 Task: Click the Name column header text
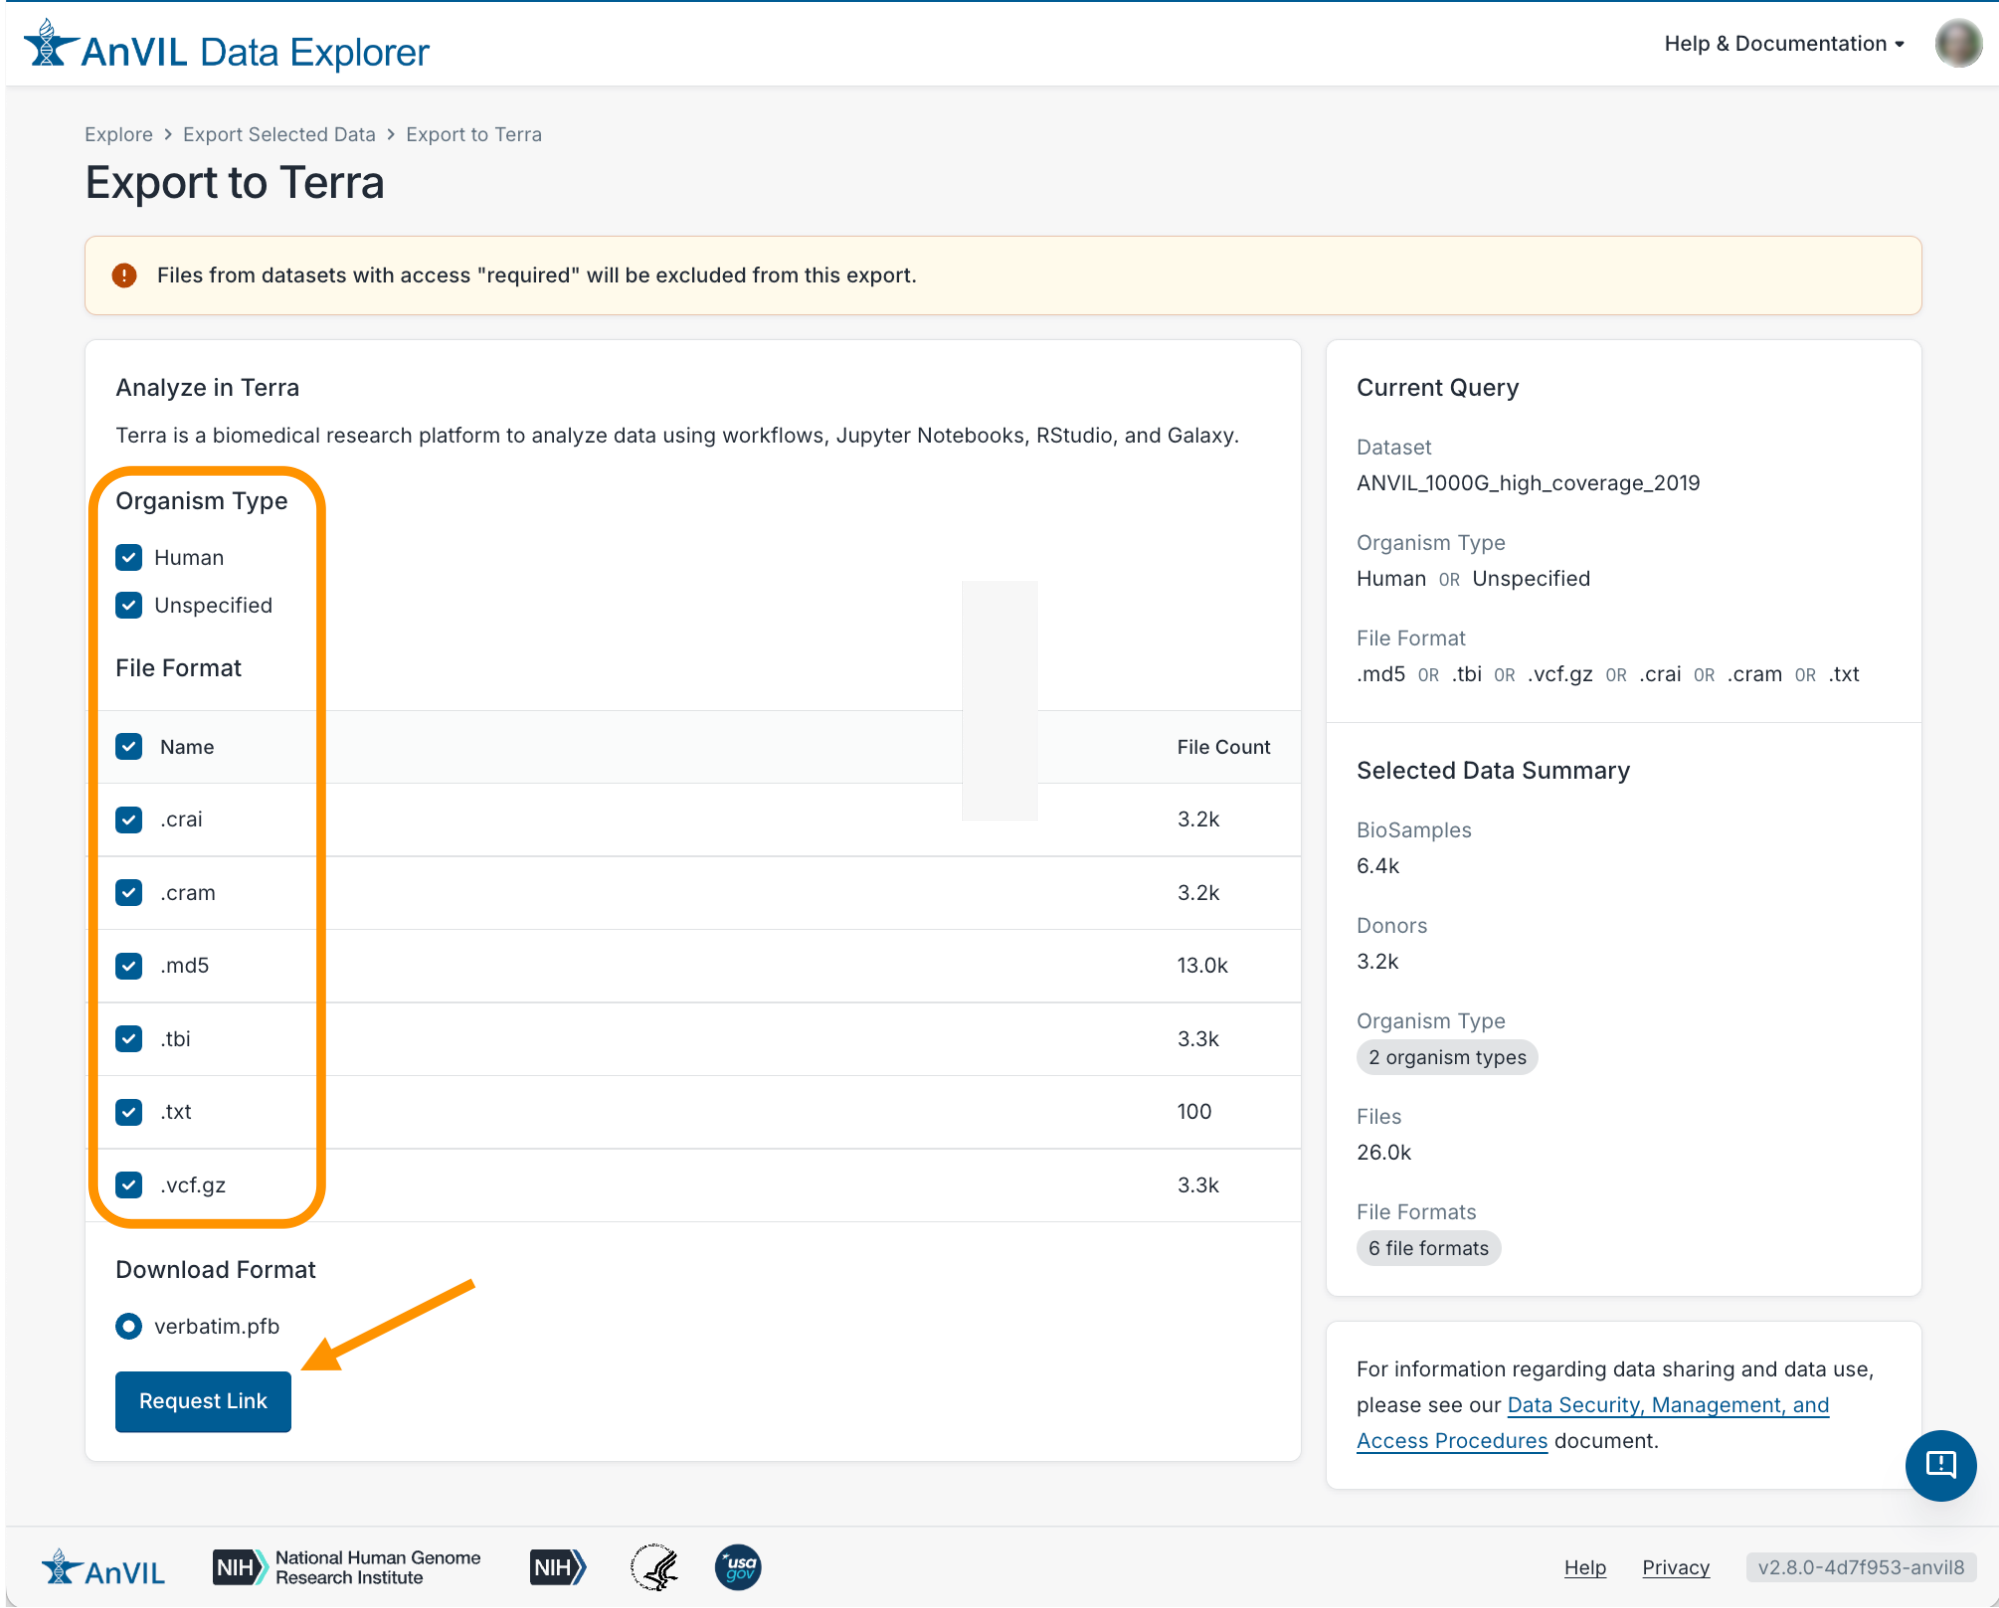coord(187,747)
